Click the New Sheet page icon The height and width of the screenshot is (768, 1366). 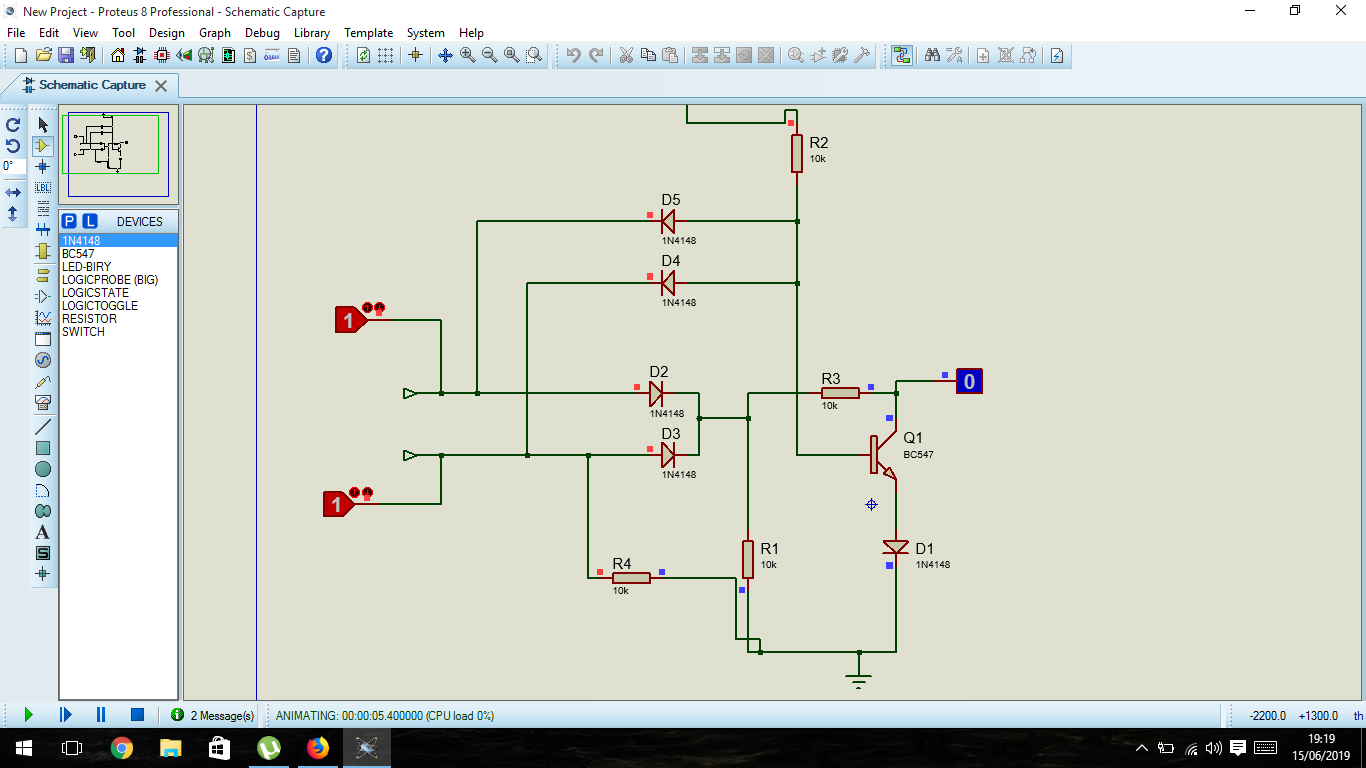pyautogui.click(x=983, y=55)
